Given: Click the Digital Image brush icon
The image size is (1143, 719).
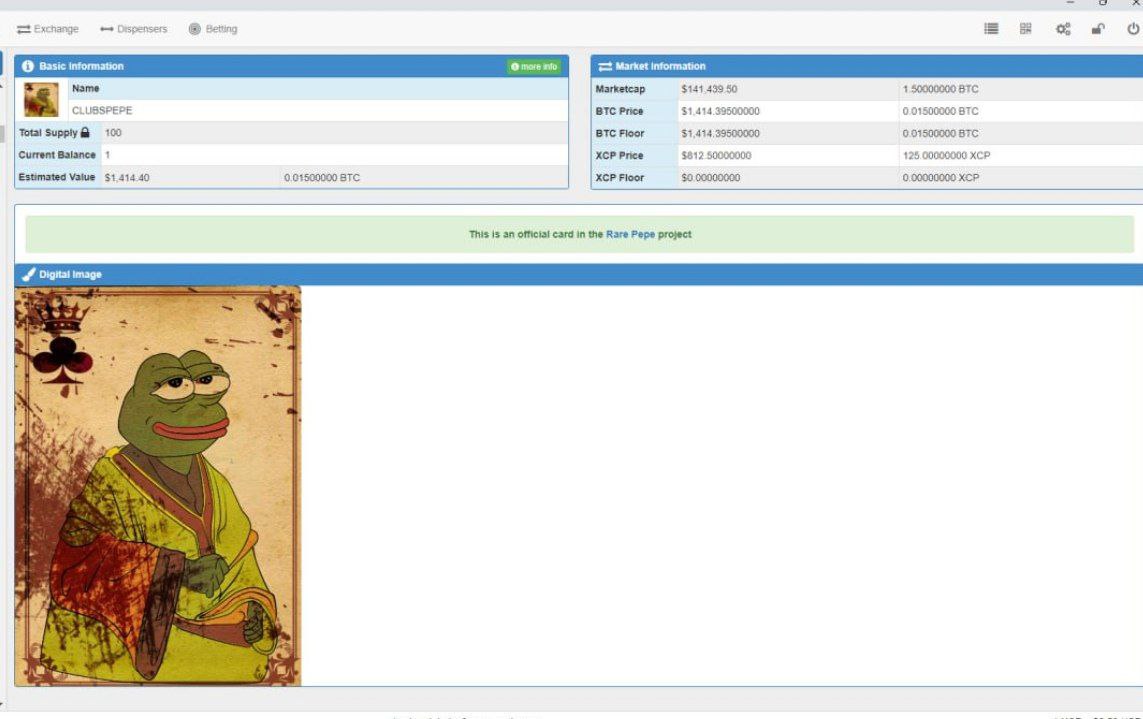Looking at the screenshot, I should pyautogui.click(x=28, y=274).
